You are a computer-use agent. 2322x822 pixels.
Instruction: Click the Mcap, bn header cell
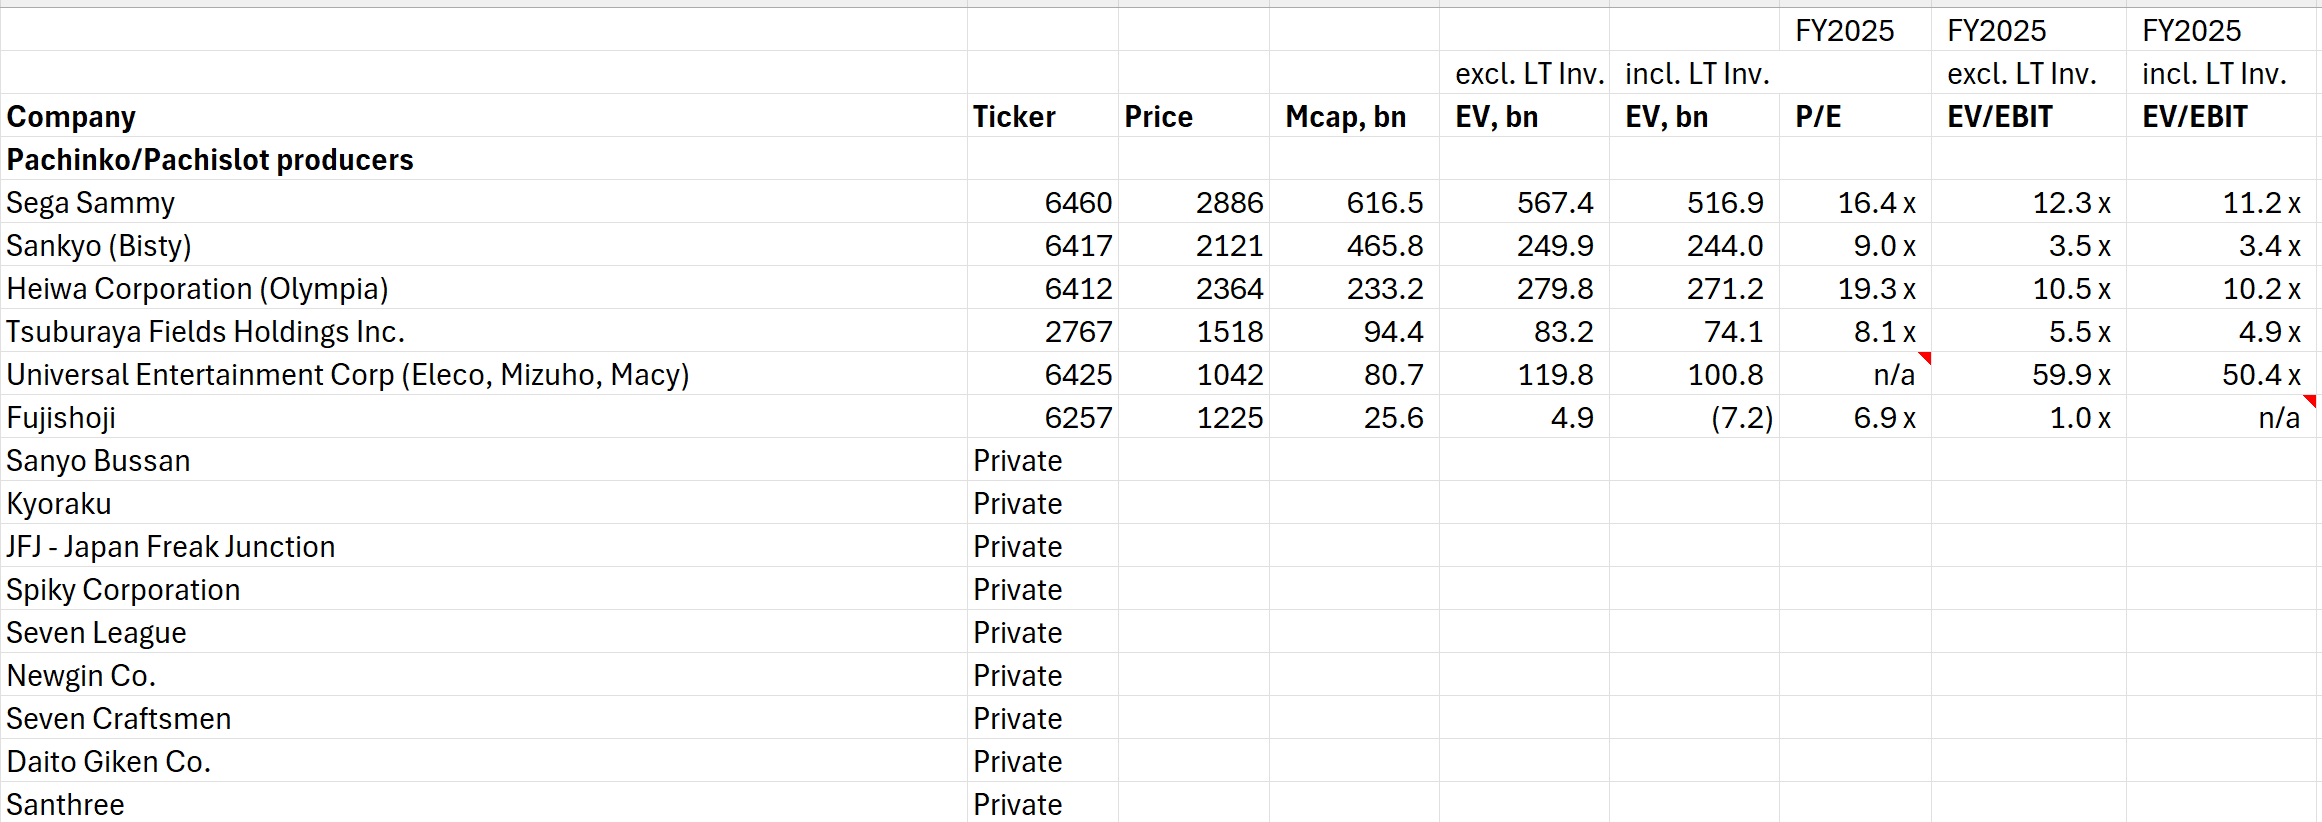1354,116
